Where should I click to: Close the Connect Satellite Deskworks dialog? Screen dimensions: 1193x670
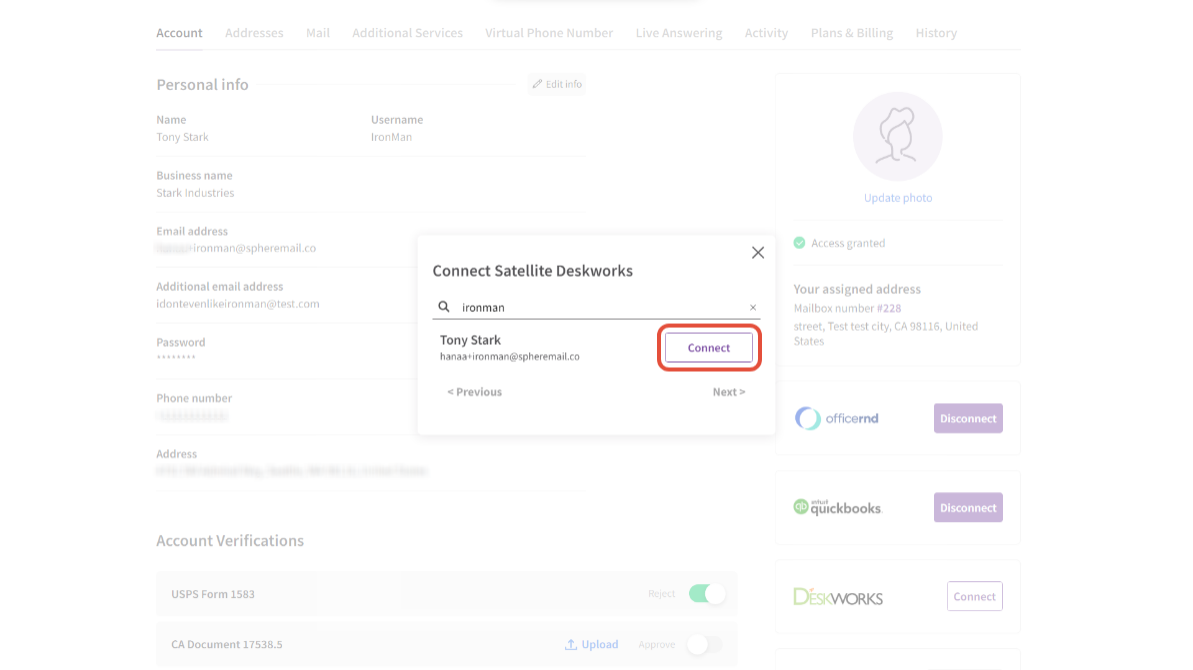[758, 252]
